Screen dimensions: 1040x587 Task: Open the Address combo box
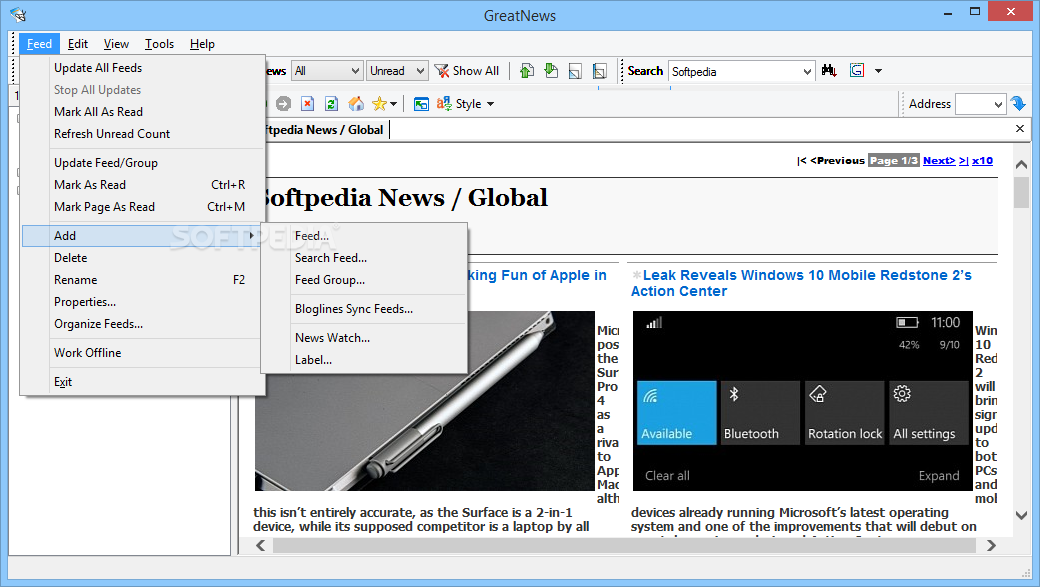pos(980,104)
